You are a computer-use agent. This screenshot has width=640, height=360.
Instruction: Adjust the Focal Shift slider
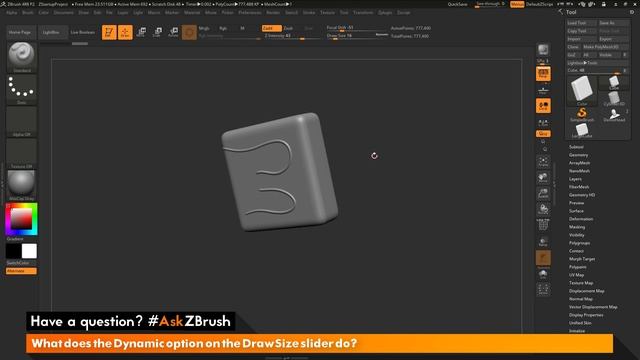pyautogui.click(x=357, y=28)
